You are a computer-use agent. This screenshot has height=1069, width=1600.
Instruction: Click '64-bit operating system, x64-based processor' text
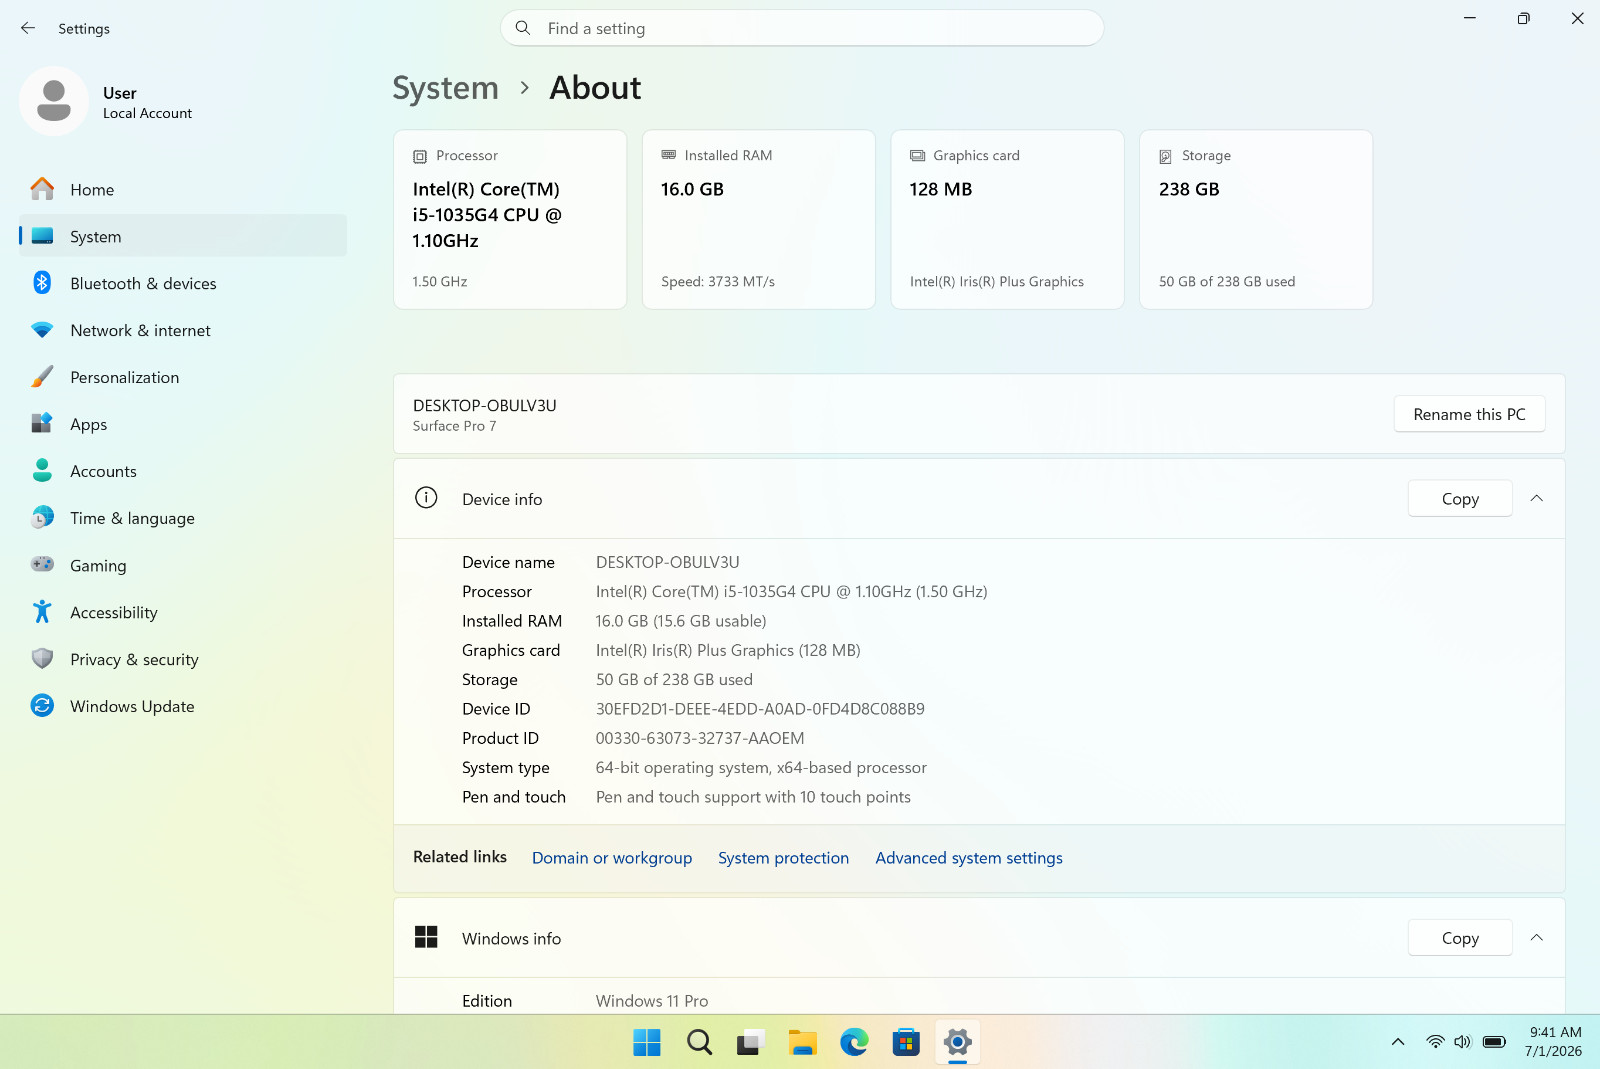[761, 768]
